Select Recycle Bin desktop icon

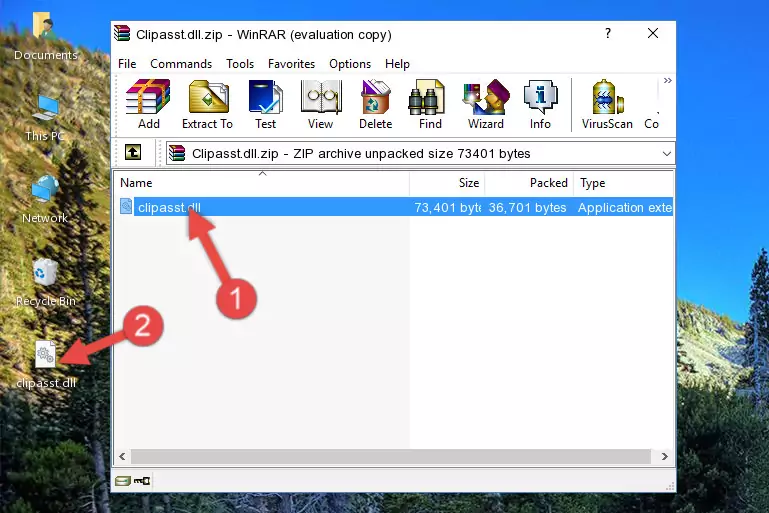45,283
